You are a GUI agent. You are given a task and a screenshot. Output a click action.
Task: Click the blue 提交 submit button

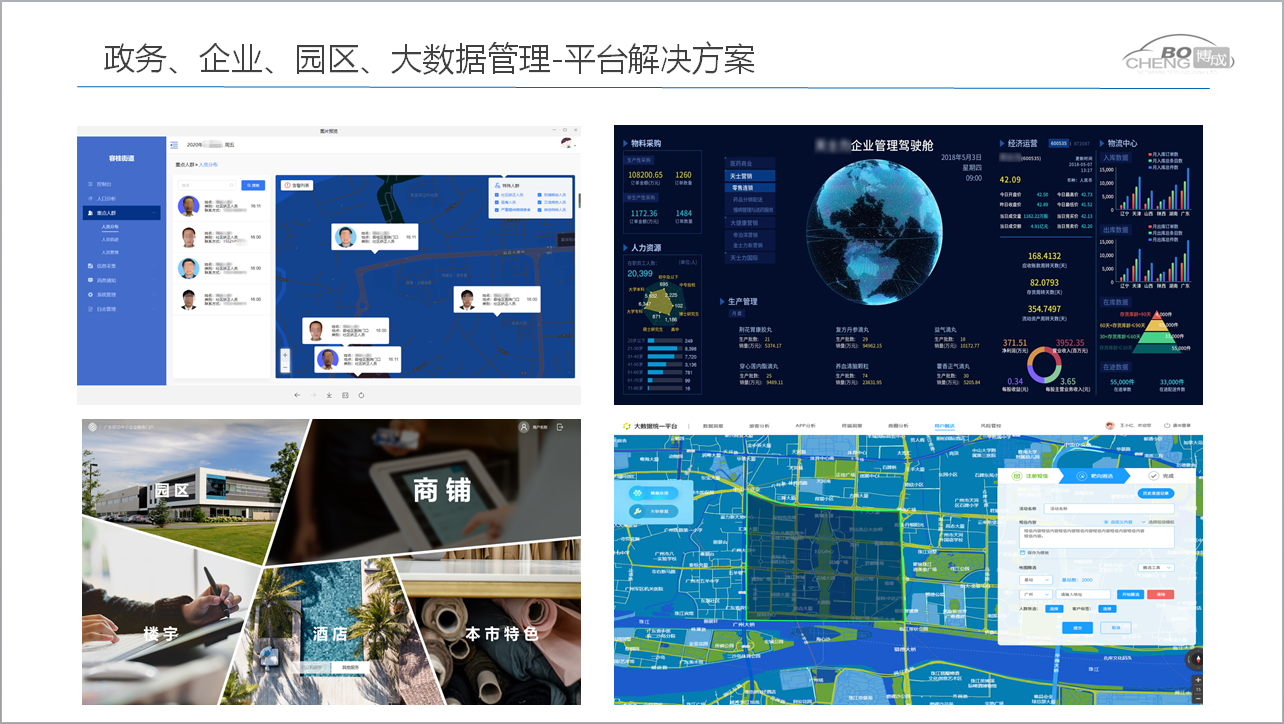[x=1076, y=628]
